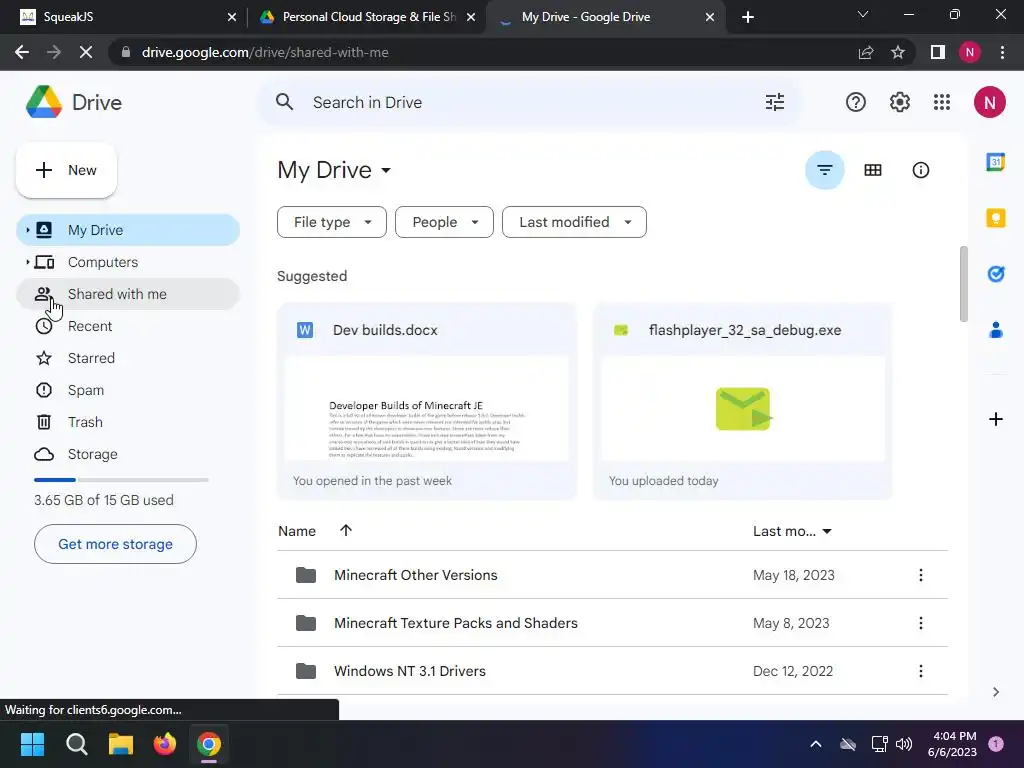
Task: Open the My Drive title dropdown
Action: coord(334,170)
